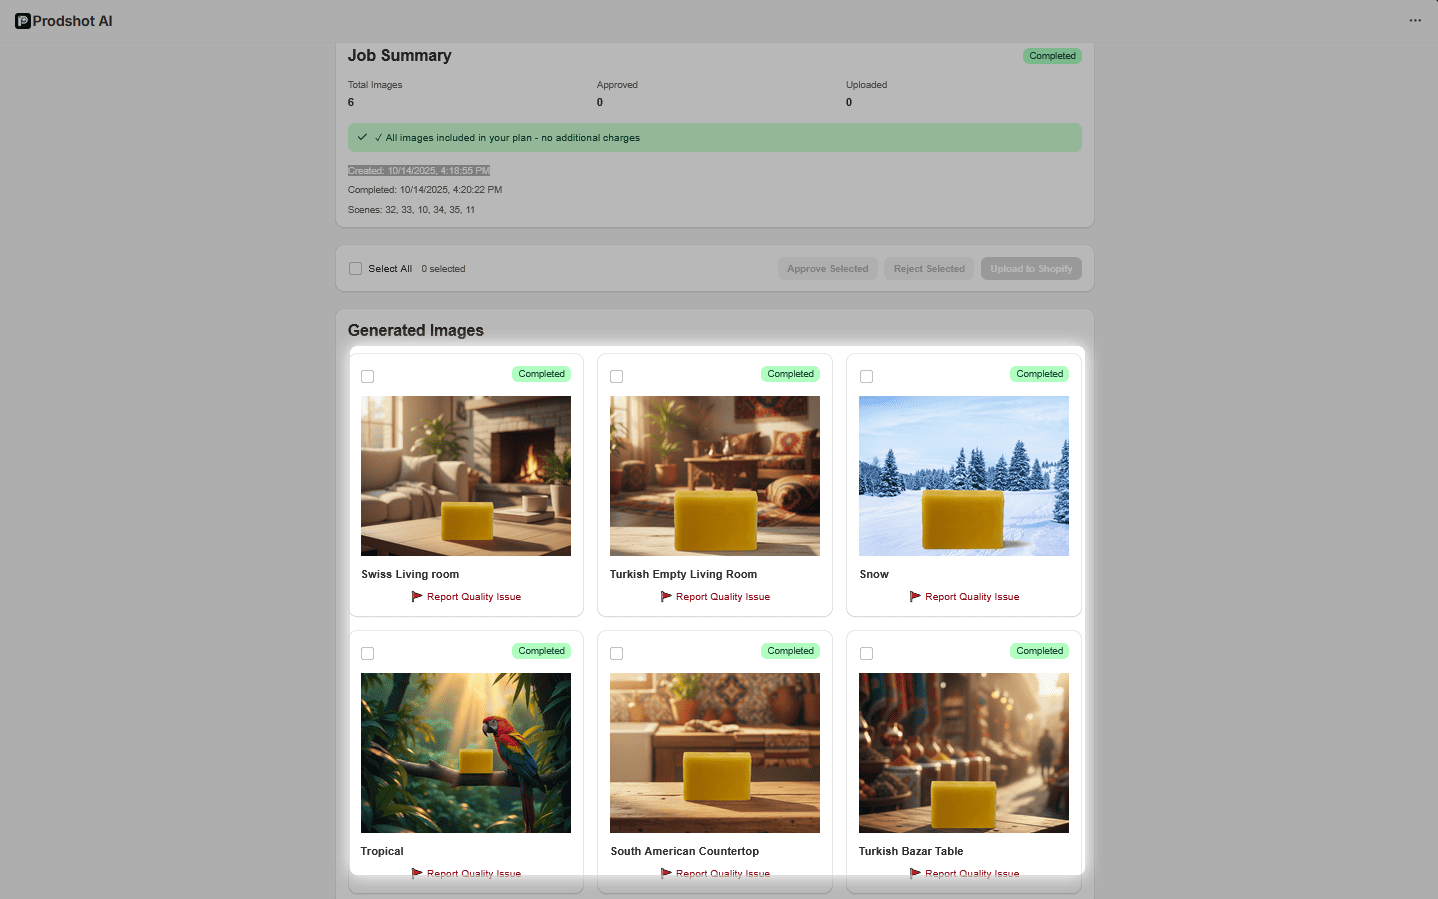Image resolution: width=1438 pixels, height=899 pixels.
Task: Check the Swiss Living room image checkbox
Action: [x=367, y=376]
